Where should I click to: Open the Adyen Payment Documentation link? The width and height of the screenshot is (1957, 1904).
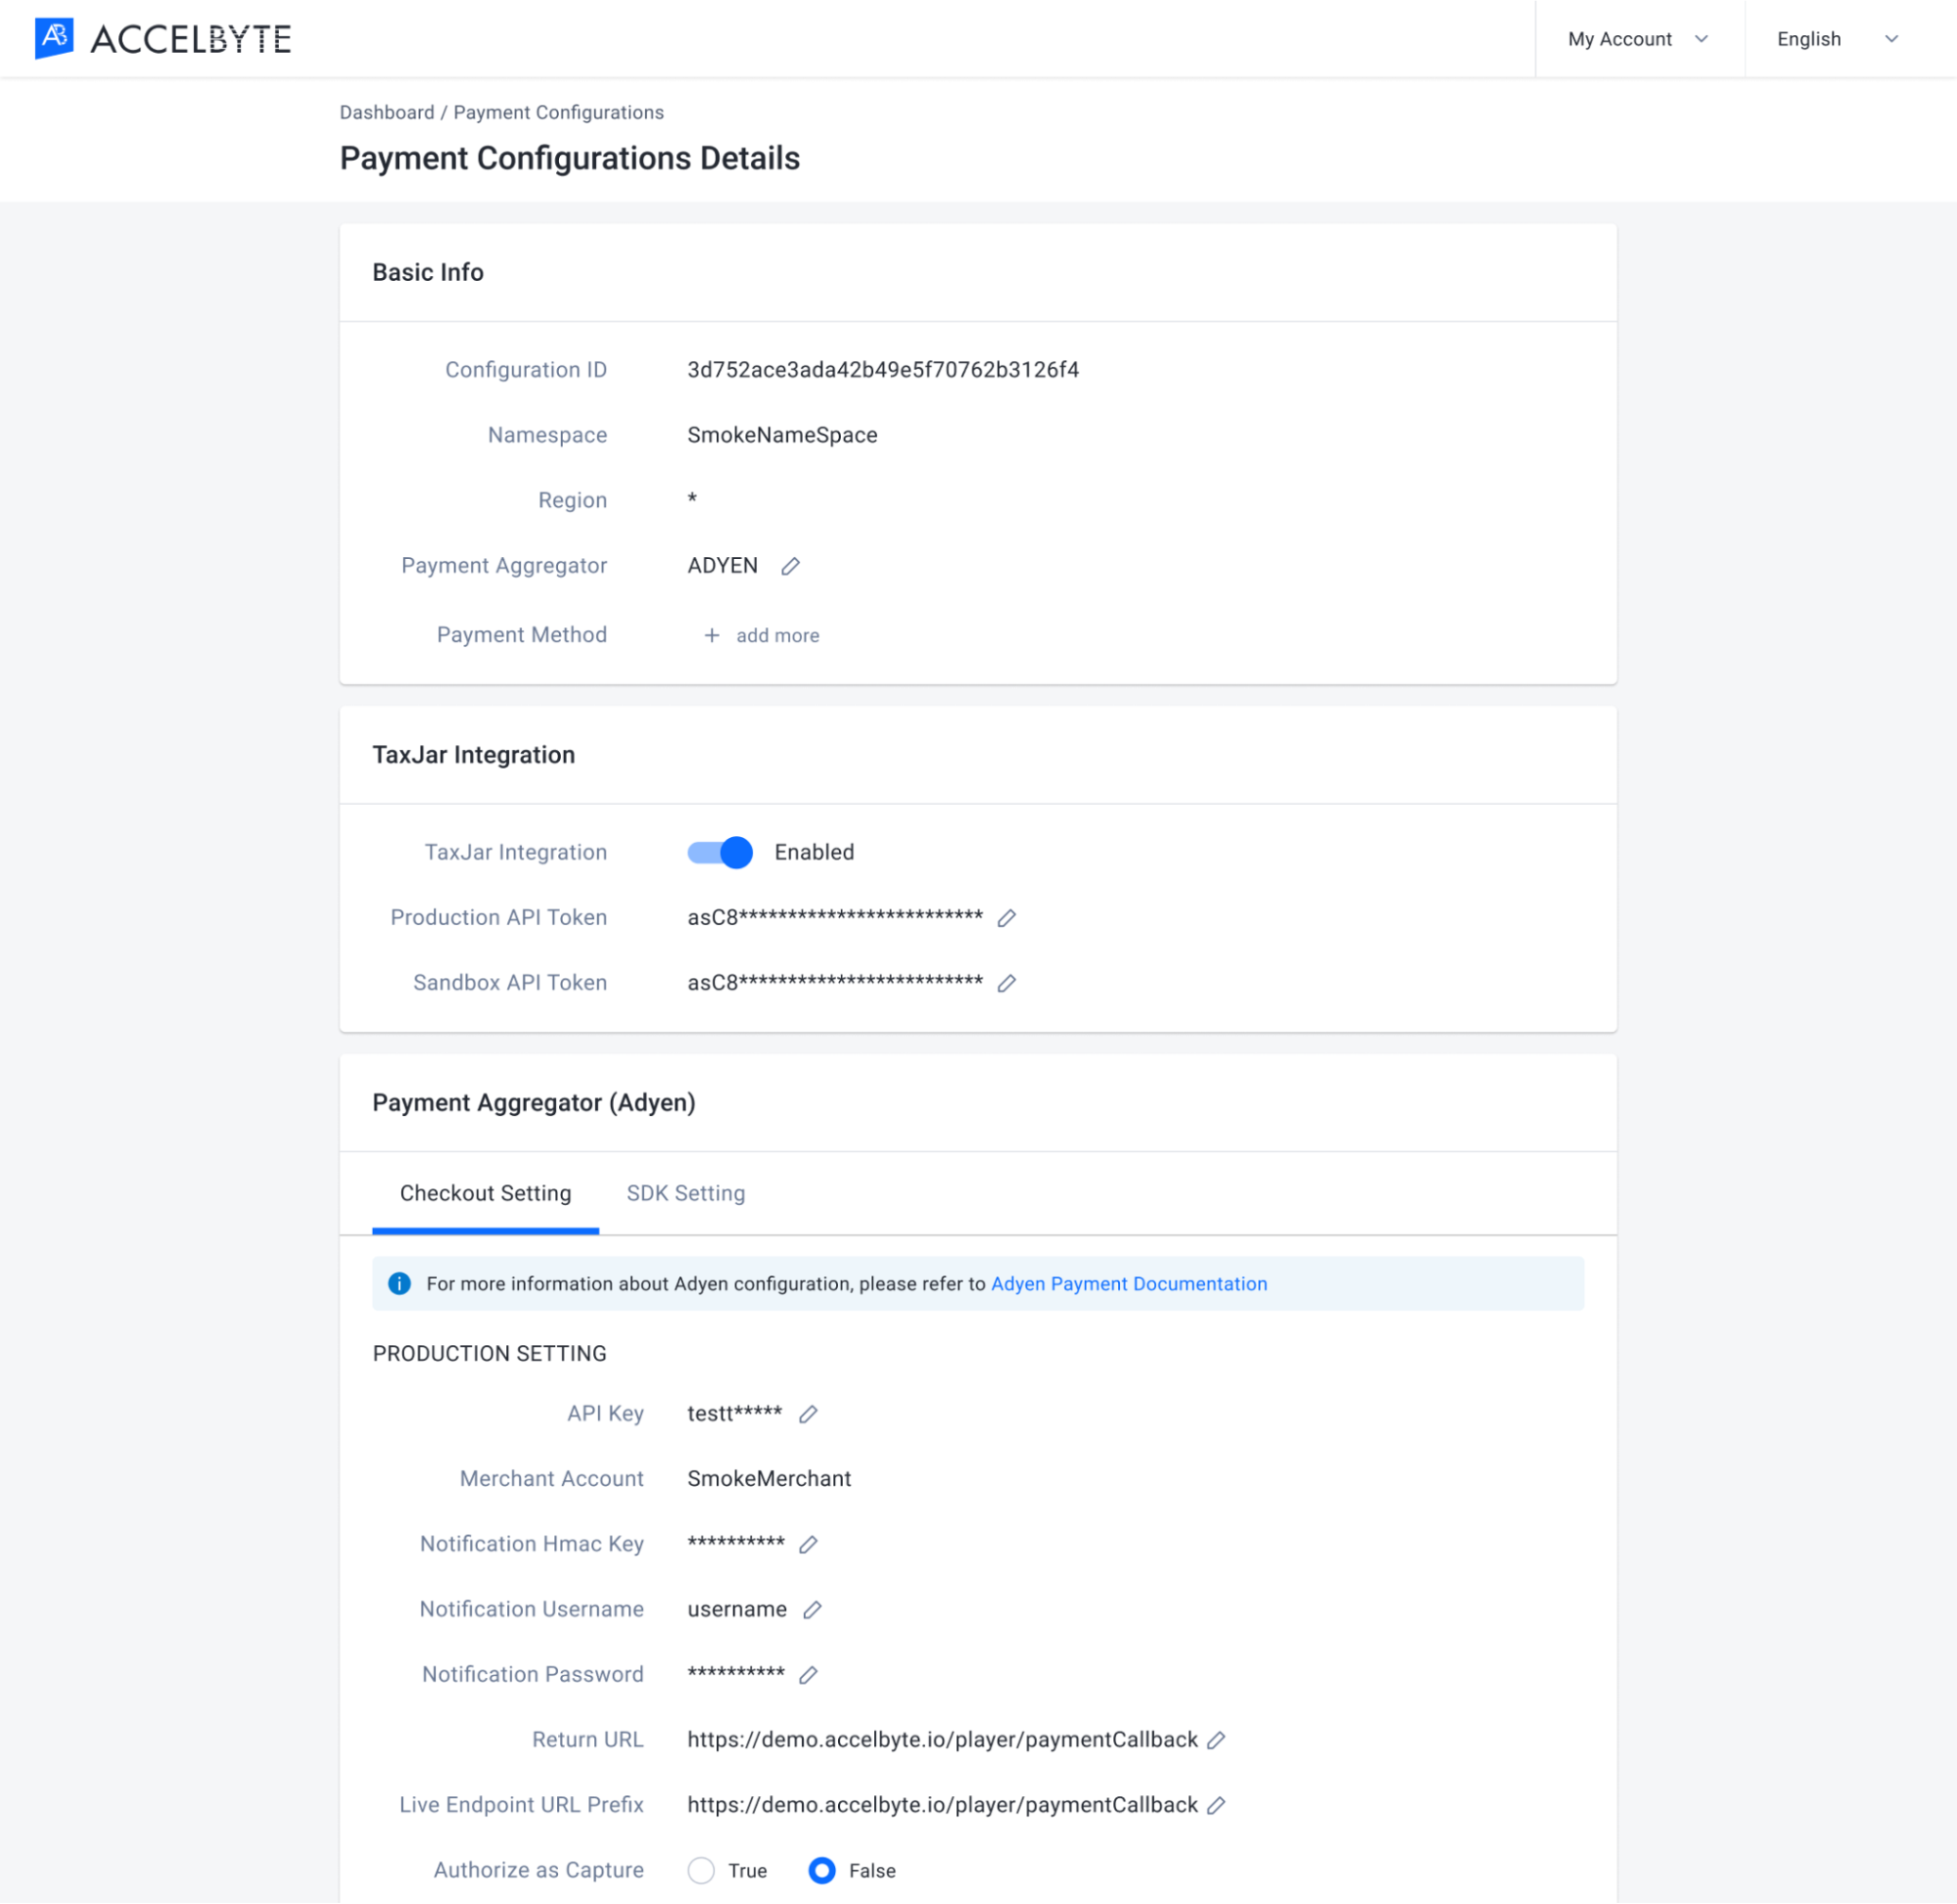tap(1129, 1283)
